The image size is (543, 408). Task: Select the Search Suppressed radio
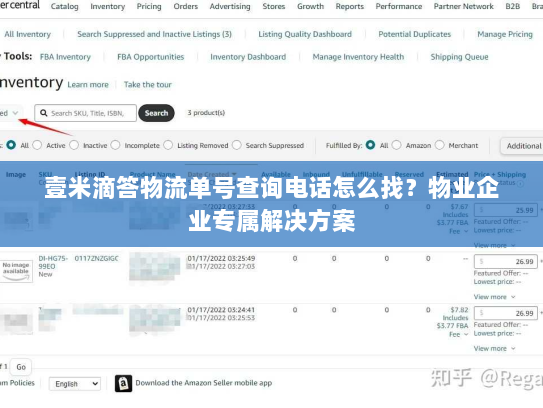tap(237, 145)
